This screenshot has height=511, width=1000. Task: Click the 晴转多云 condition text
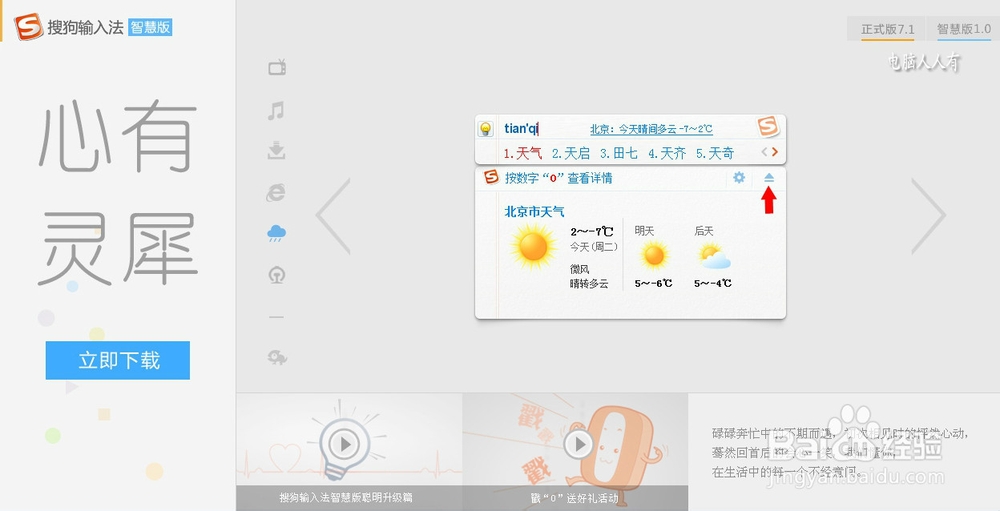click(x=589, y=284)
